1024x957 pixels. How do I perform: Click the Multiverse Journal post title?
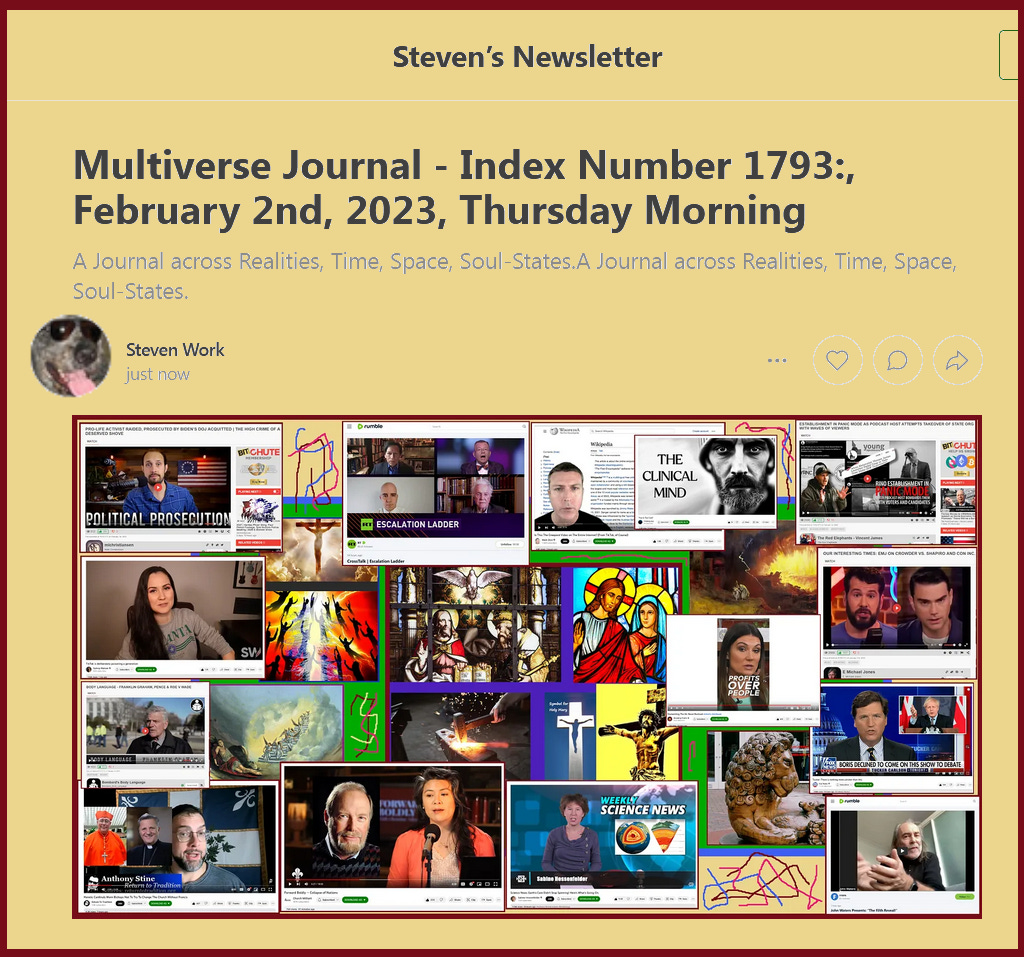464,187
